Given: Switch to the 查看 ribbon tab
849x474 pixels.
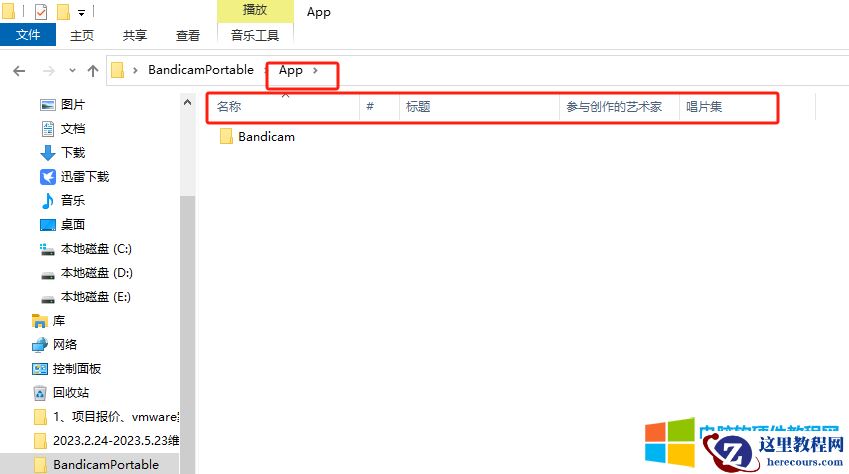Looking at the screenshot, I should click(x=188, y=36).
